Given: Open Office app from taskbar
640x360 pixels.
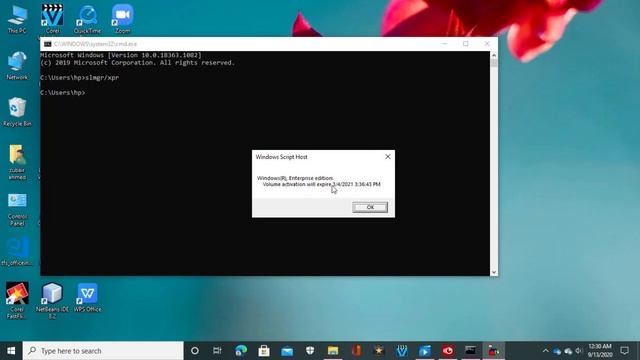Looking at the screenshot, I should click(x=356, y=351).
